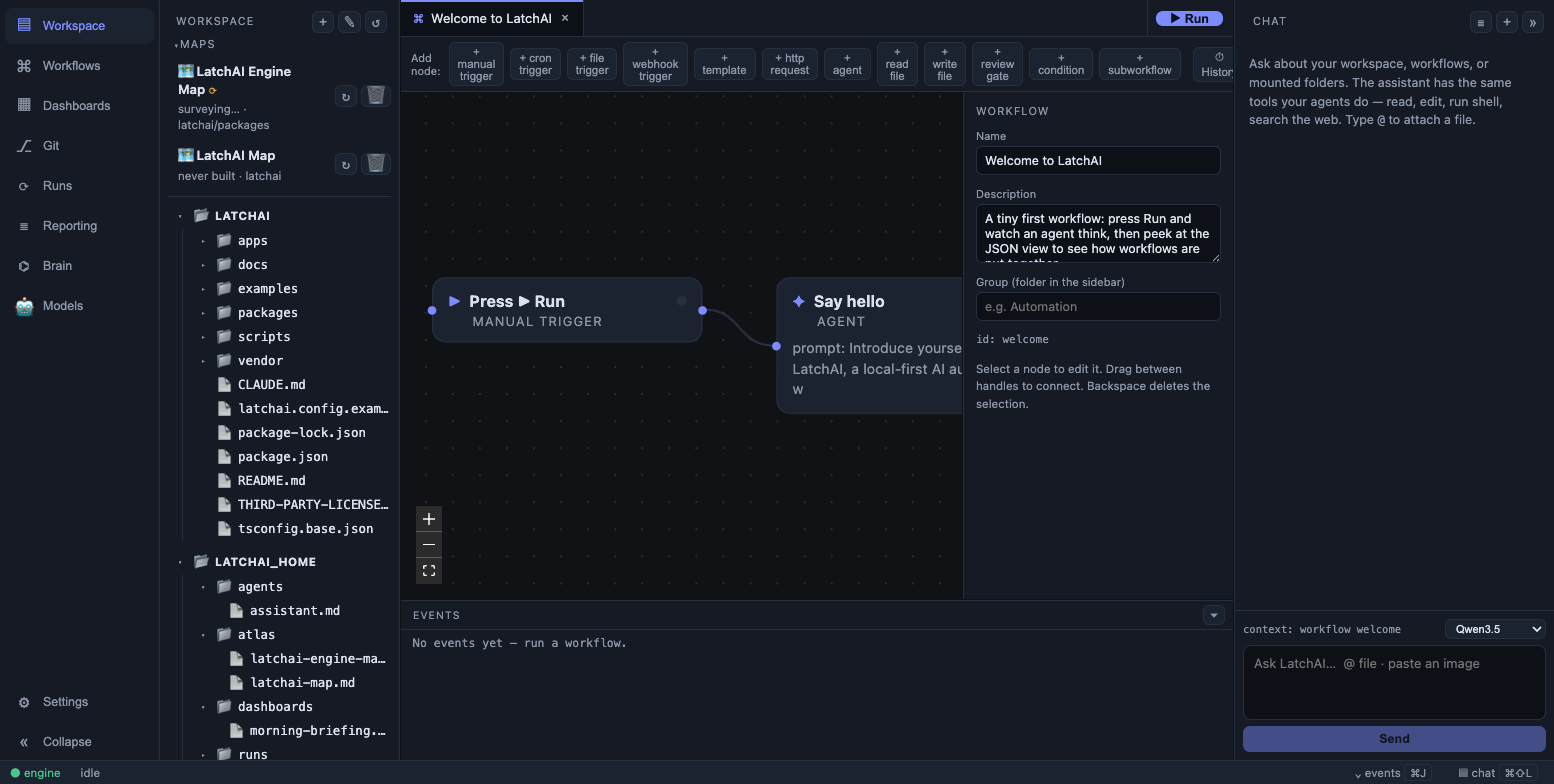Send the chat message

1394,739
